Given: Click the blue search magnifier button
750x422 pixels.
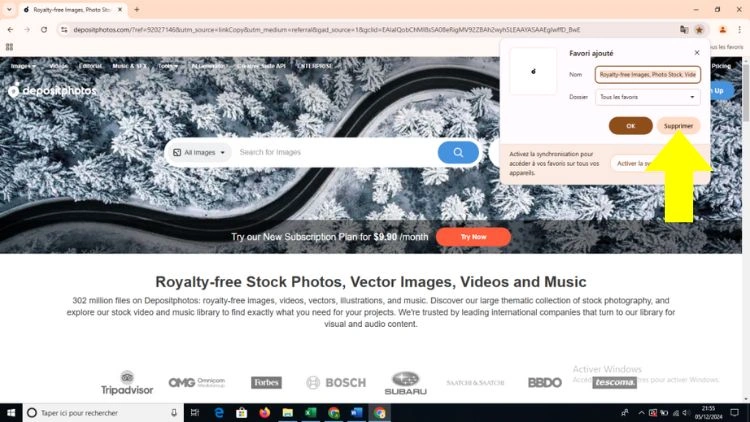Looking at the screenshot, I should 458,152.
